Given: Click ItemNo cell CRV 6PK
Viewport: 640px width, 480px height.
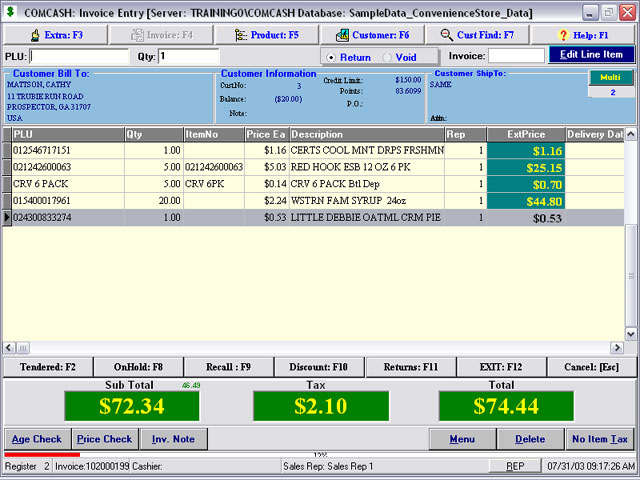Looking at the screenshot, I should [x=214, y=184].
